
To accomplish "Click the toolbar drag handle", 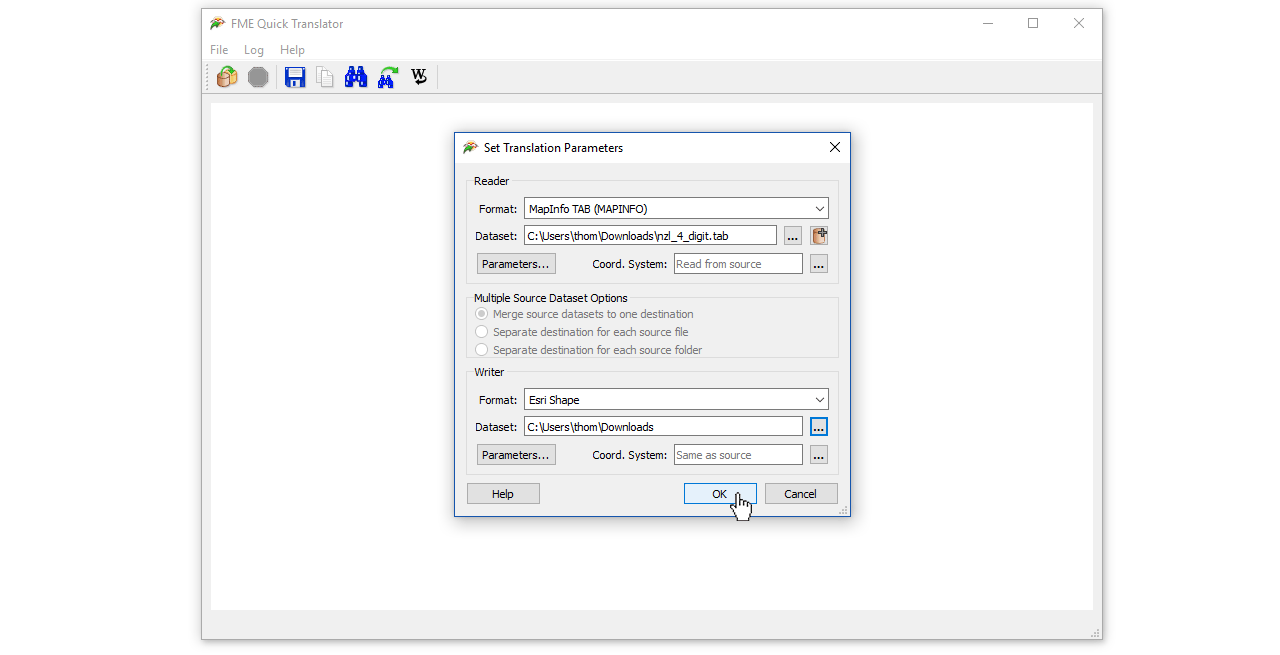I will [208, 77].
